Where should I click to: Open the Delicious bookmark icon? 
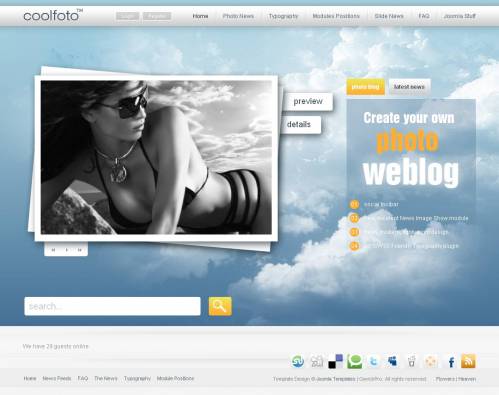click(335, 361)
